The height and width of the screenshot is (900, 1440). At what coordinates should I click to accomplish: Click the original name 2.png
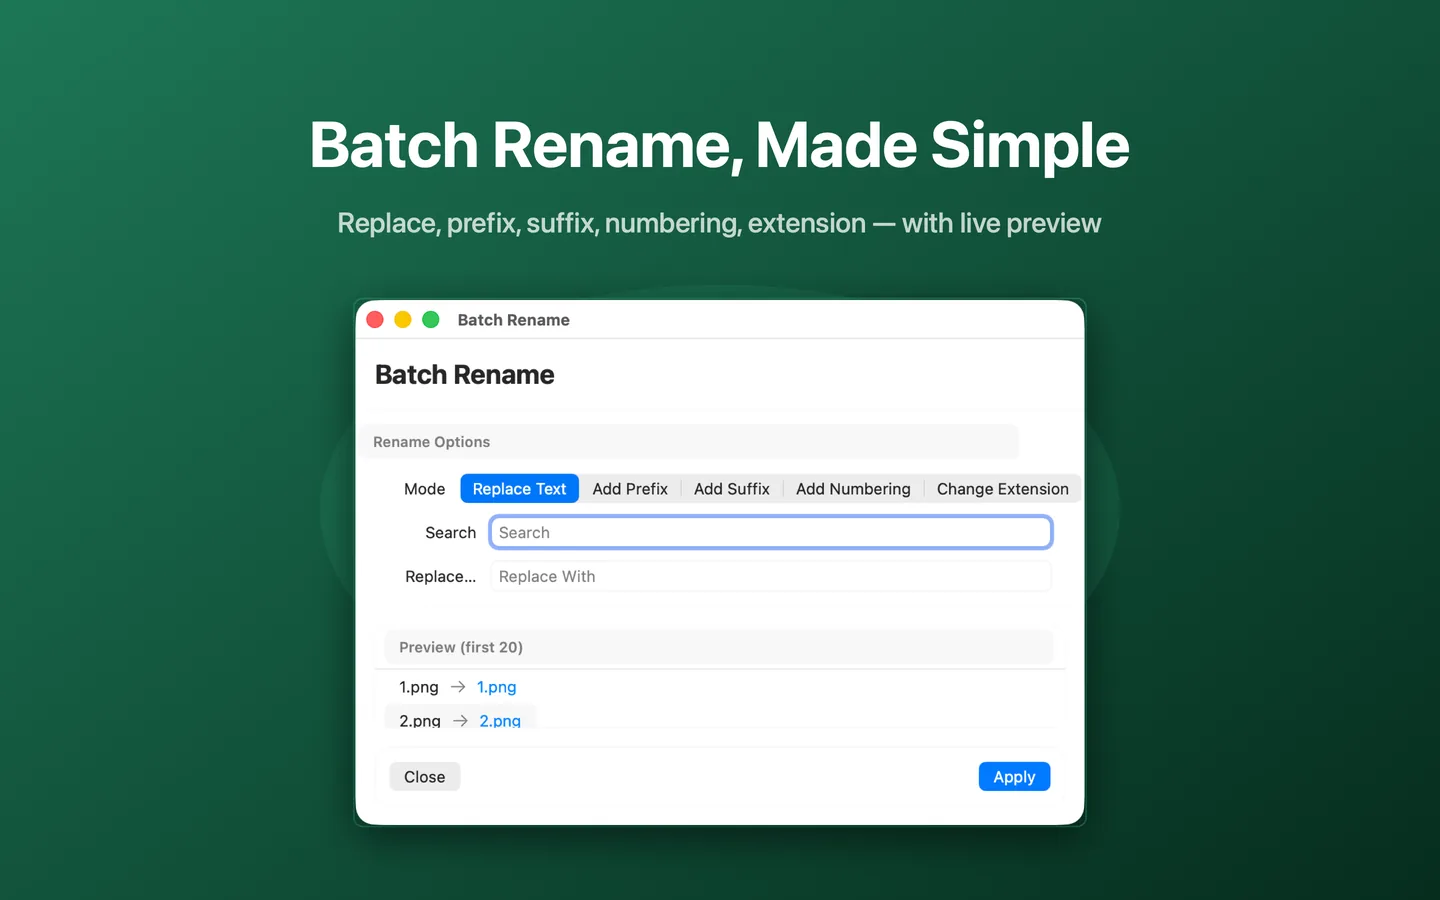pos(420,720)
